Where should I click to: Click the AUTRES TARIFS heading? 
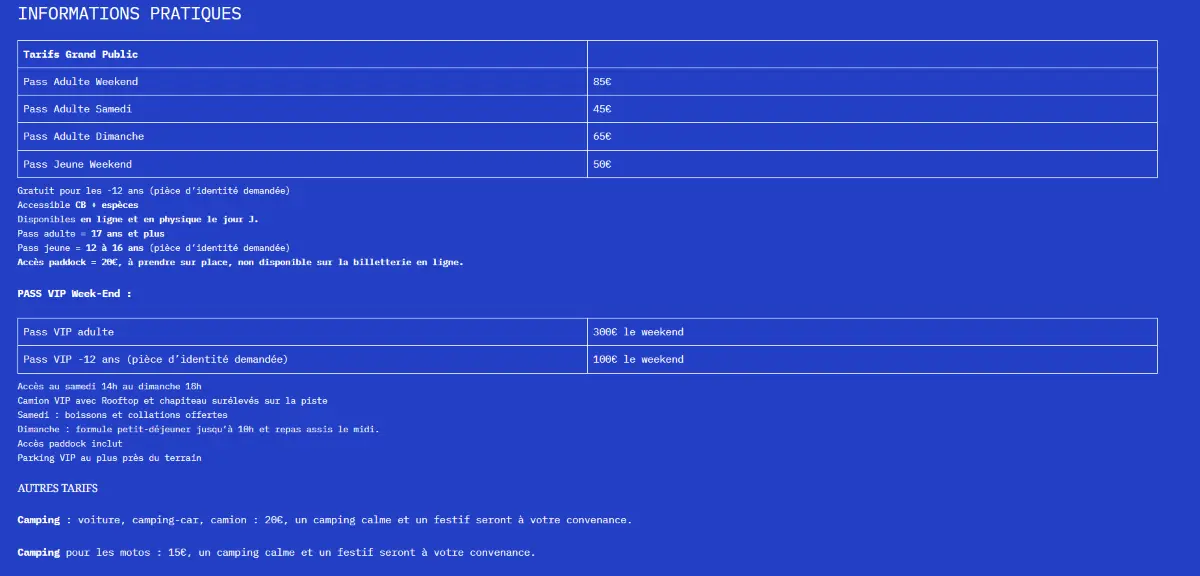tap(57, 488)
